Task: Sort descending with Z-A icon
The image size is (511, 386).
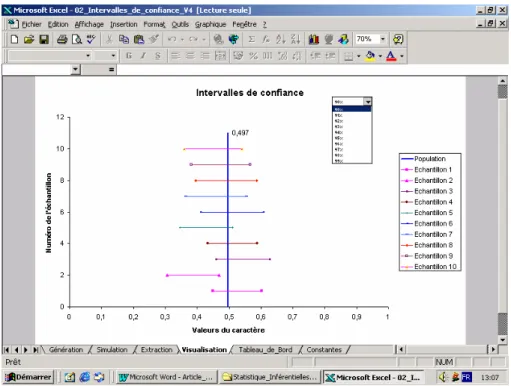Action: point(295,39)
